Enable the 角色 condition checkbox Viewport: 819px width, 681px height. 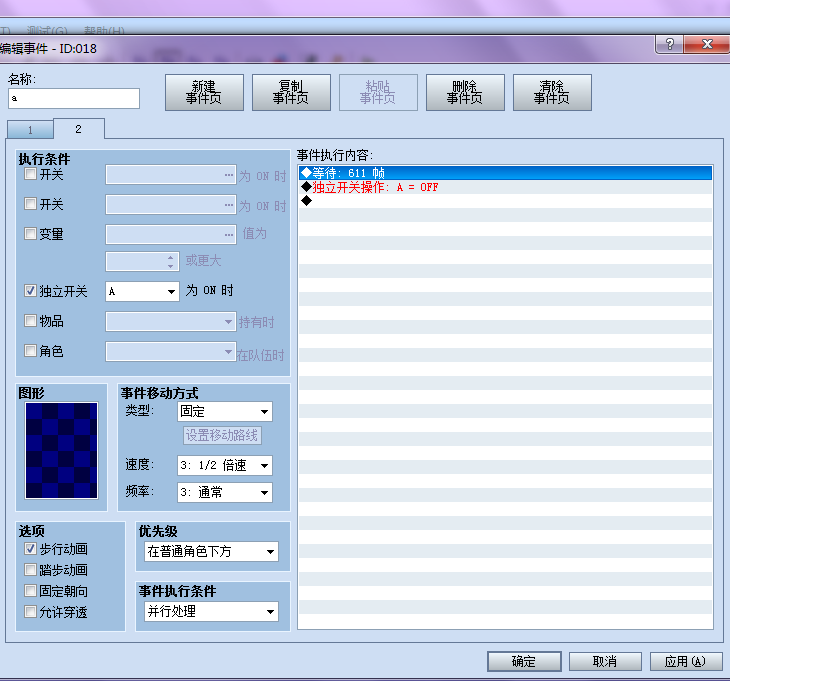[31, 351]
